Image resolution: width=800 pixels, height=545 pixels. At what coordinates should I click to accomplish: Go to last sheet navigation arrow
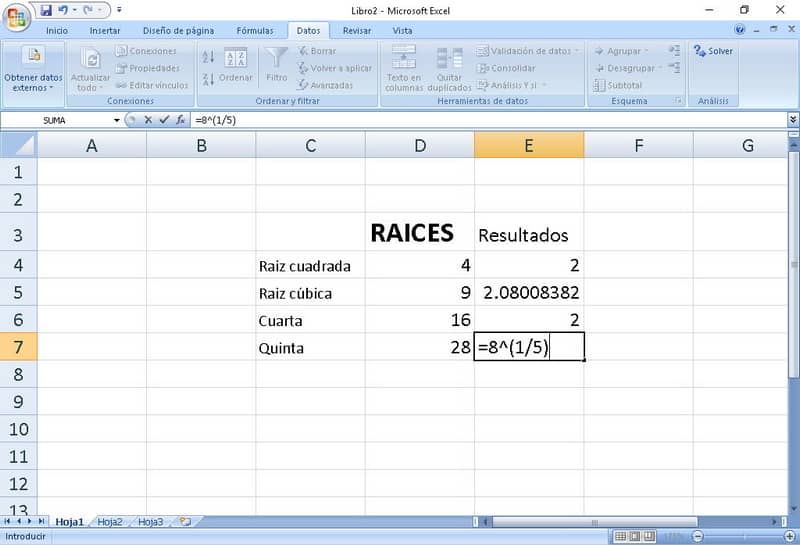[x=41, y=521]
